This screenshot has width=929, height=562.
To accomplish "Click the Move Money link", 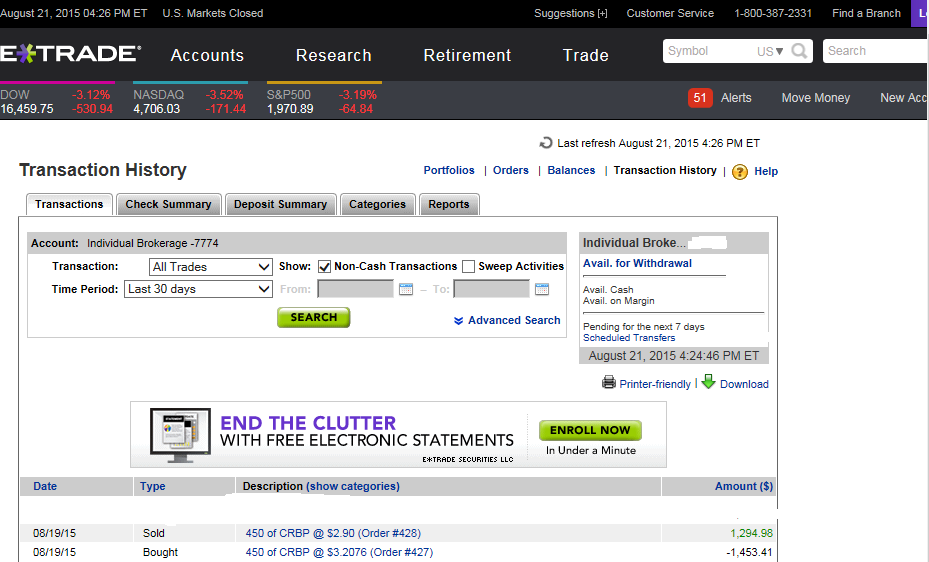I will pos(816,98).
